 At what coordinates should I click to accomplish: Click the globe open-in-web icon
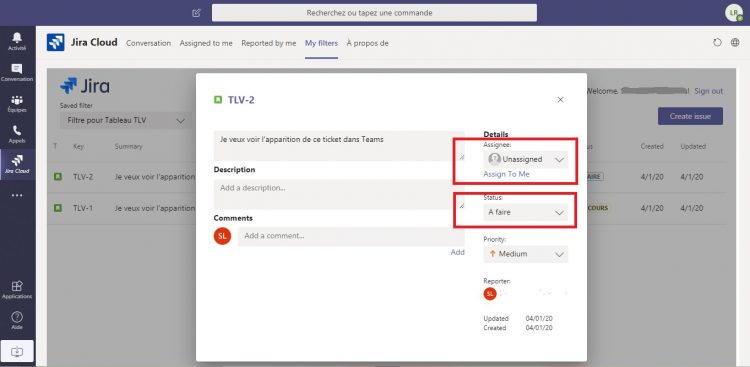click(x=735, y=43)
